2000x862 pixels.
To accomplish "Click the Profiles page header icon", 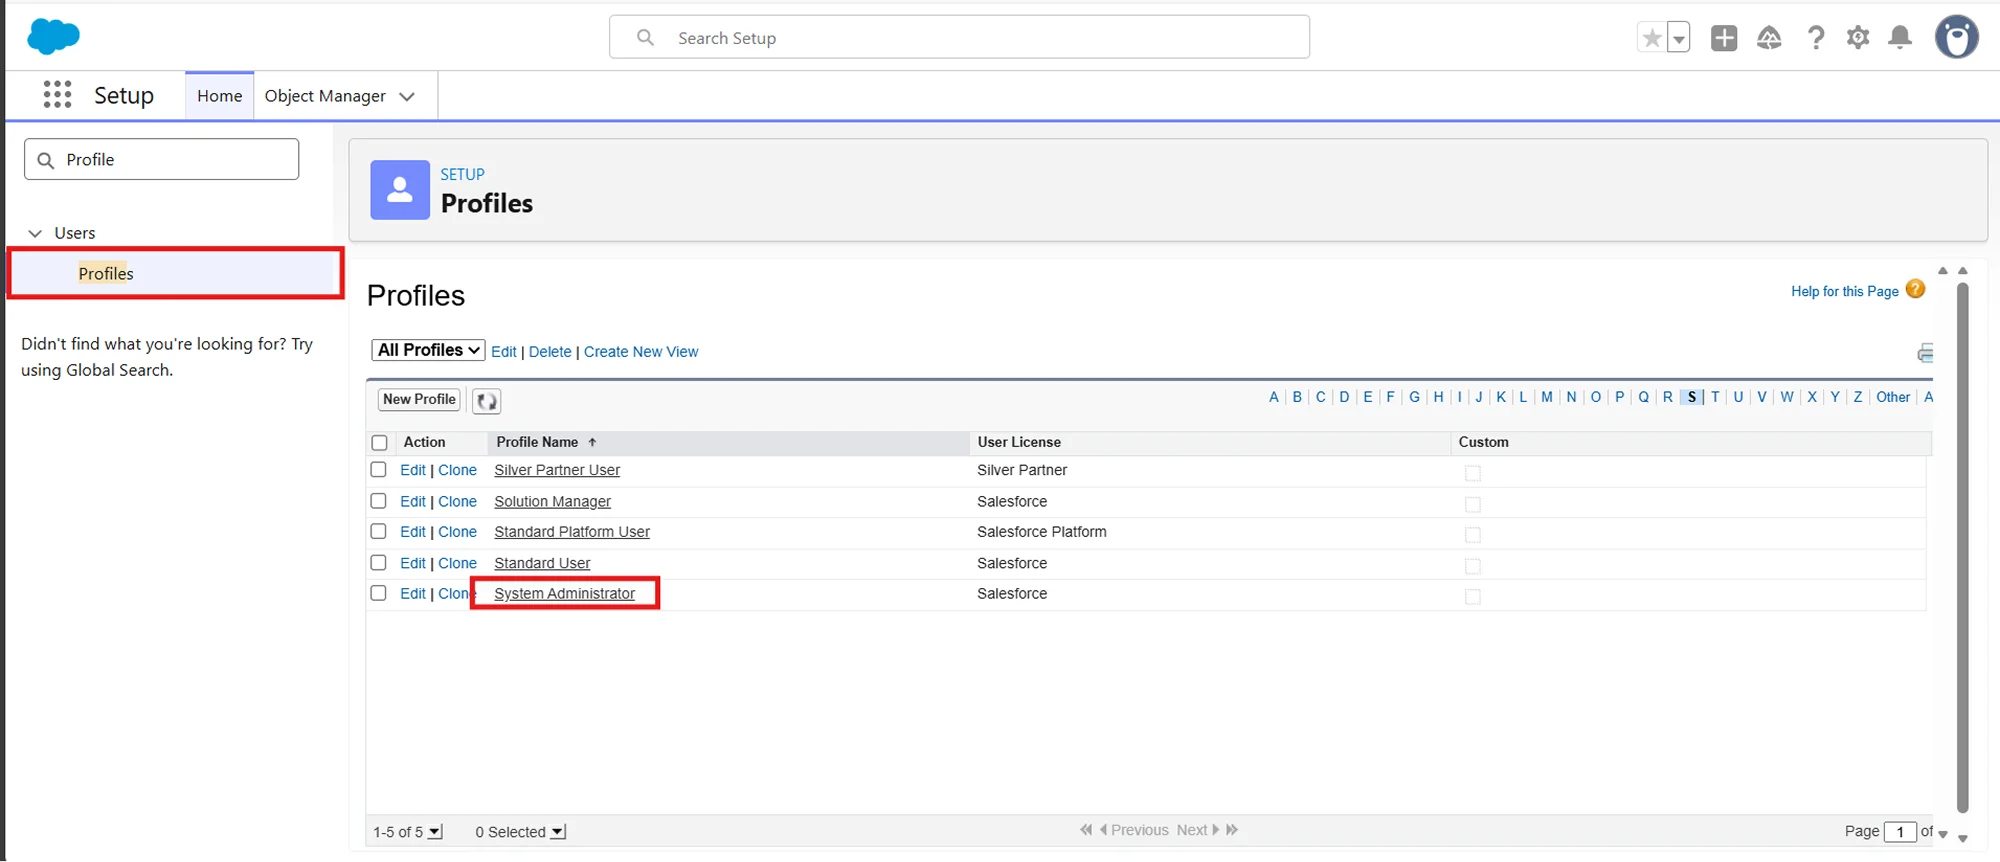I will click(400, 190).
